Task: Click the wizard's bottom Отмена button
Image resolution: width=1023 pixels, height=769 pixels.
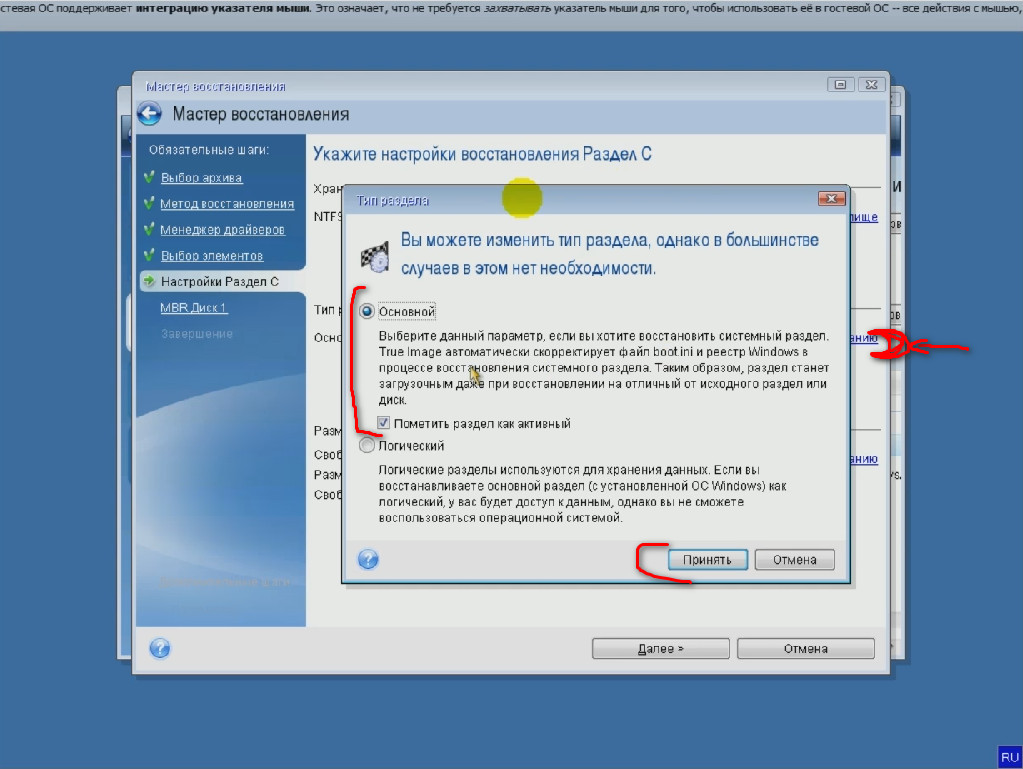Action: (805, 648)
